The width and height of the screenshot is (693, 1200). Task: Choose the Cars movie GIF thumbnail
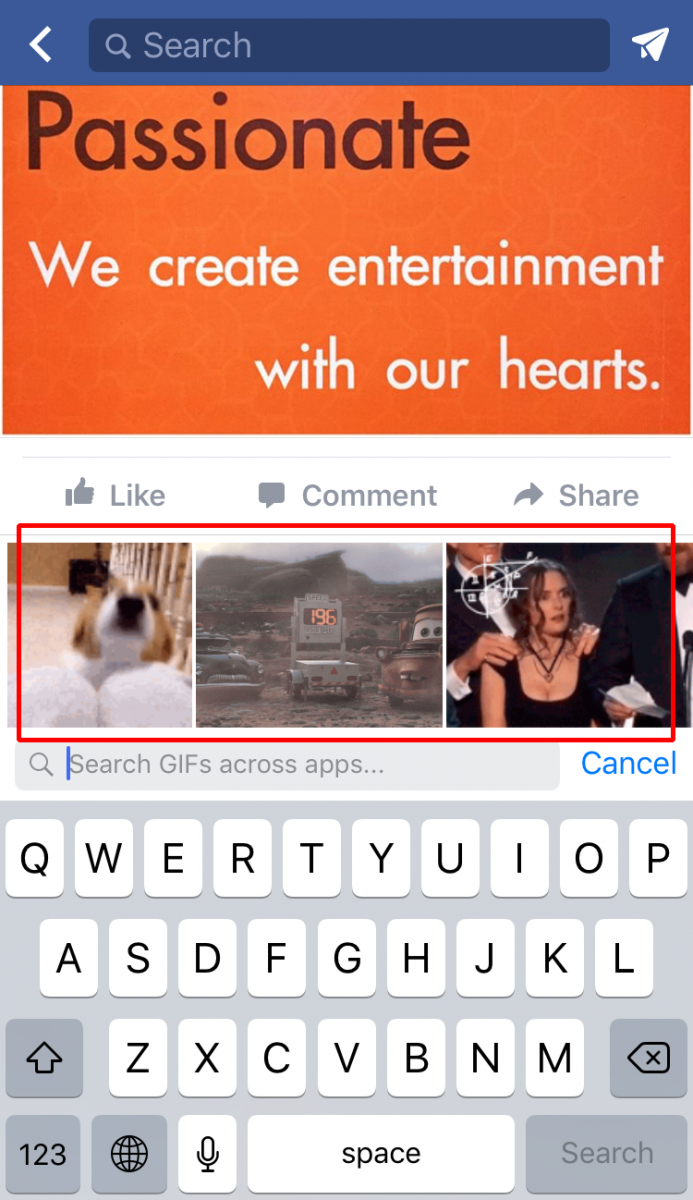click(319, 635)
